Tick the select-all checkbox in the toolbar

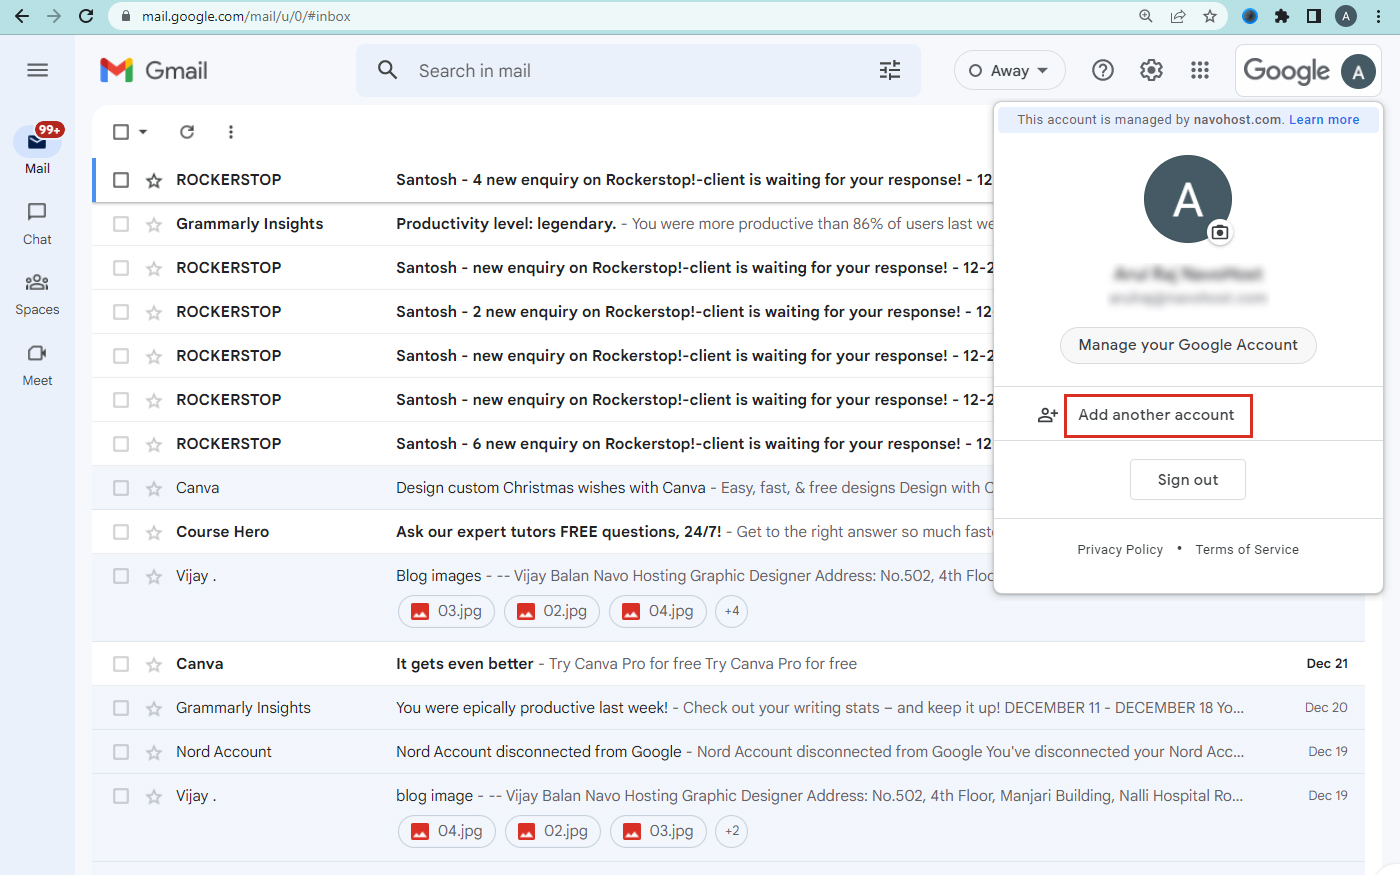121,132
